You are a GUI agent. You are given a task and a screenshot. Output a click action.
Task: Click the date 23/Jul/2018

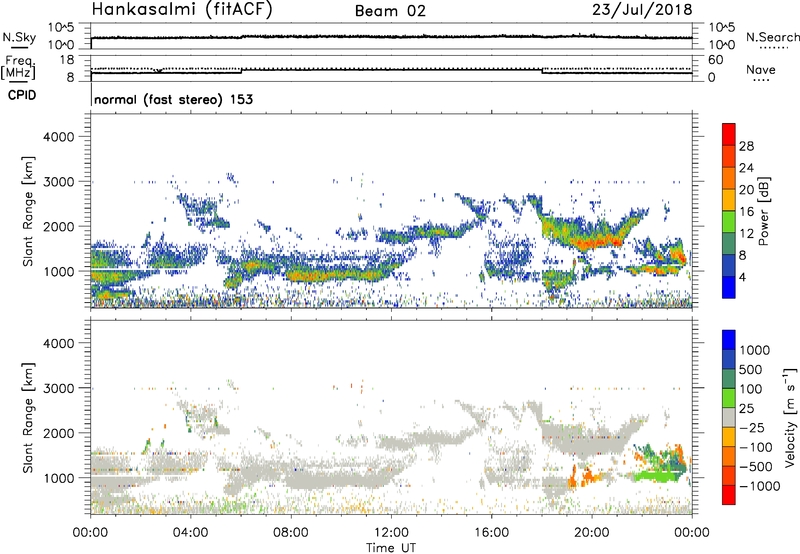[x=642, y=10]
